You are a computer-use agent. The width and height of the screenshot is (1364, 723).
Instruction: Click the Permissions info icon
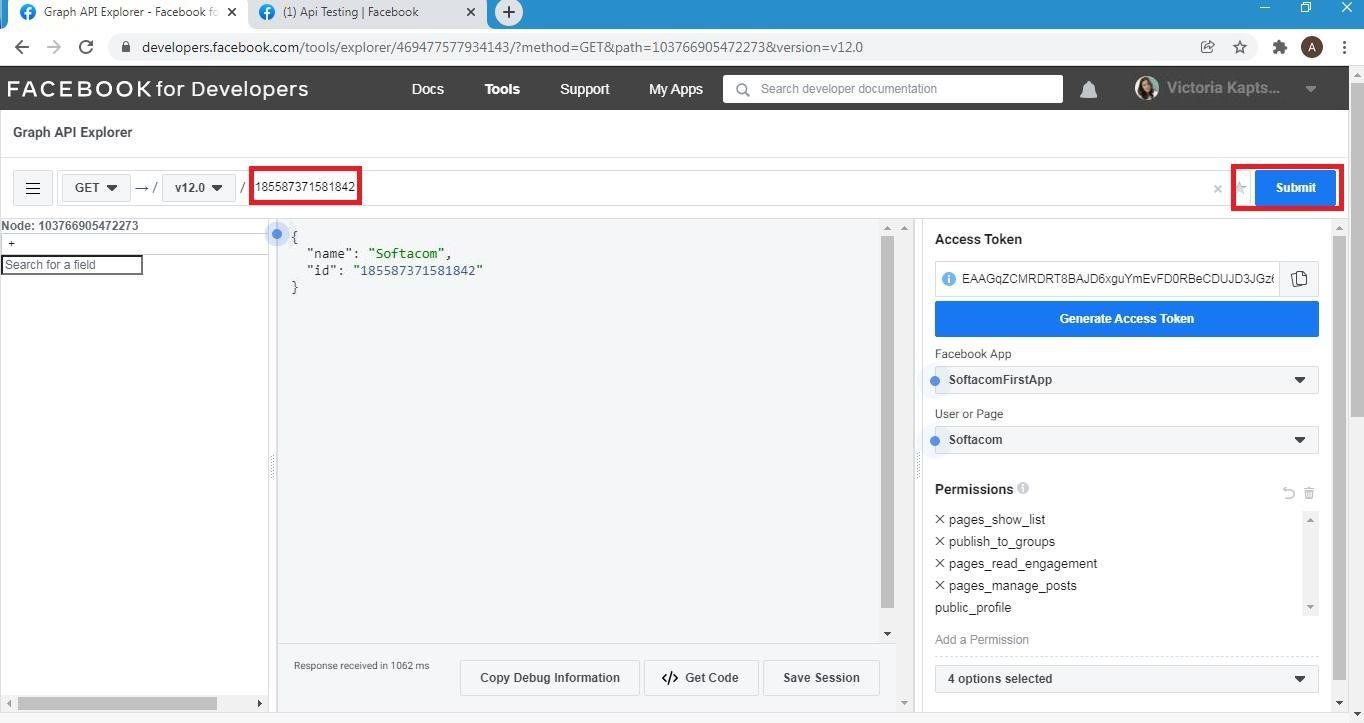coord(1023,488)
